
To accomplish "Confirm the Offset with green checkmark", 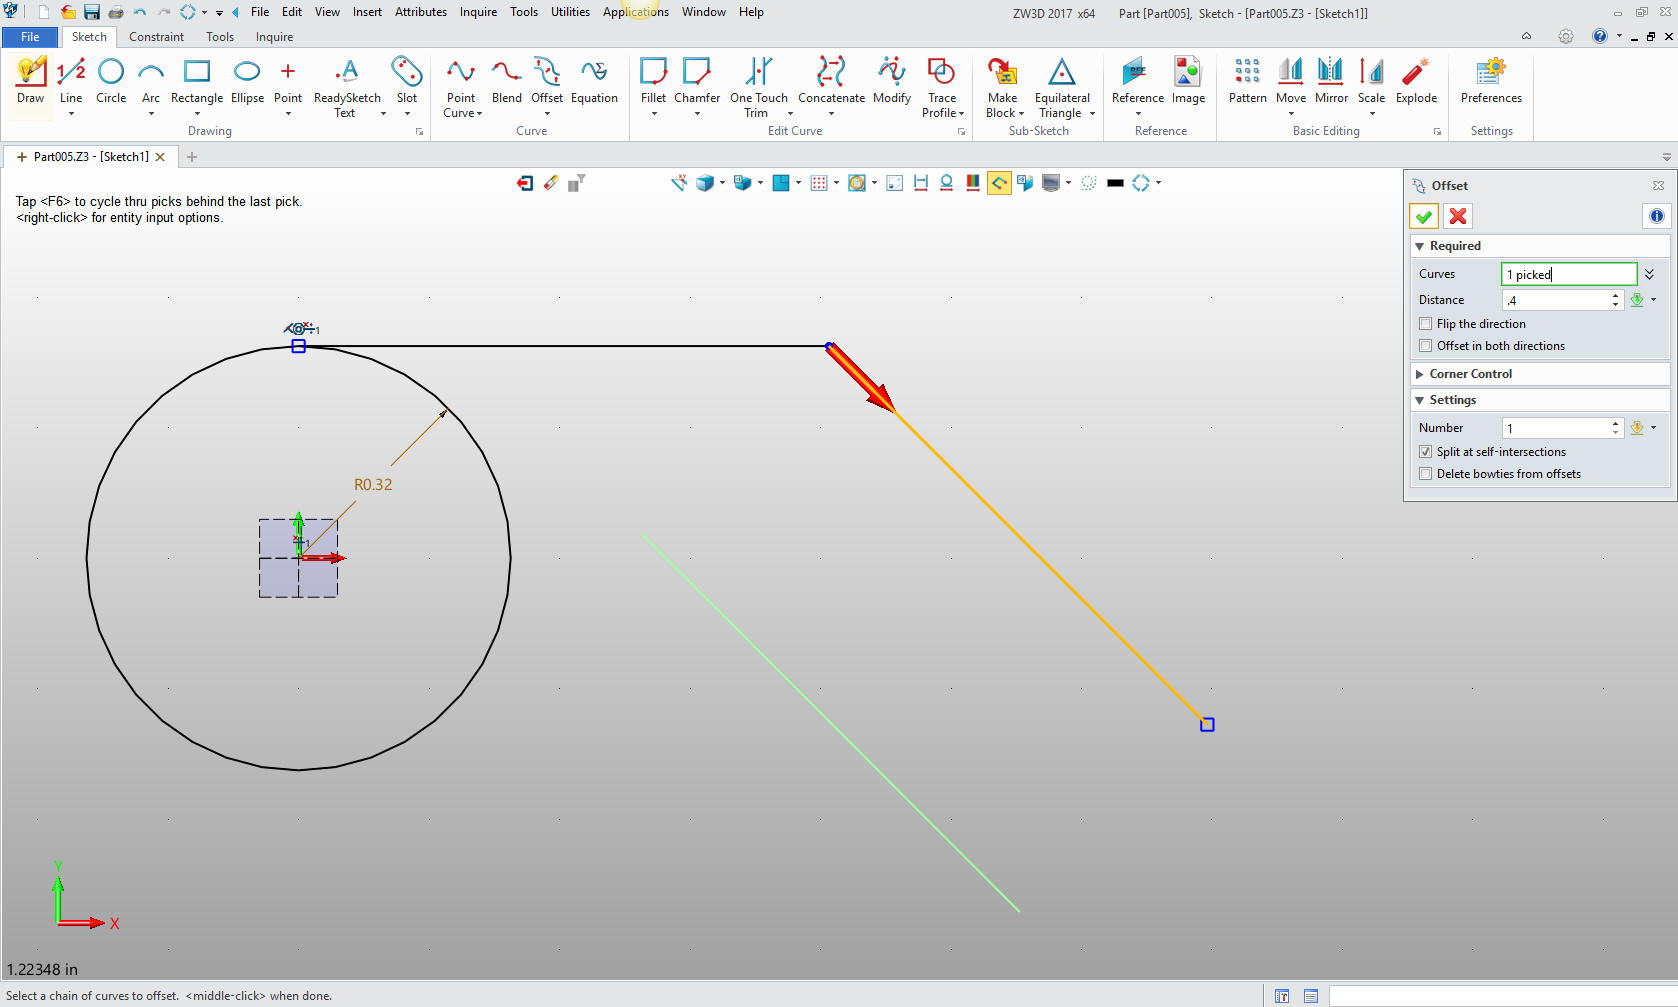I will [1424, 216].
